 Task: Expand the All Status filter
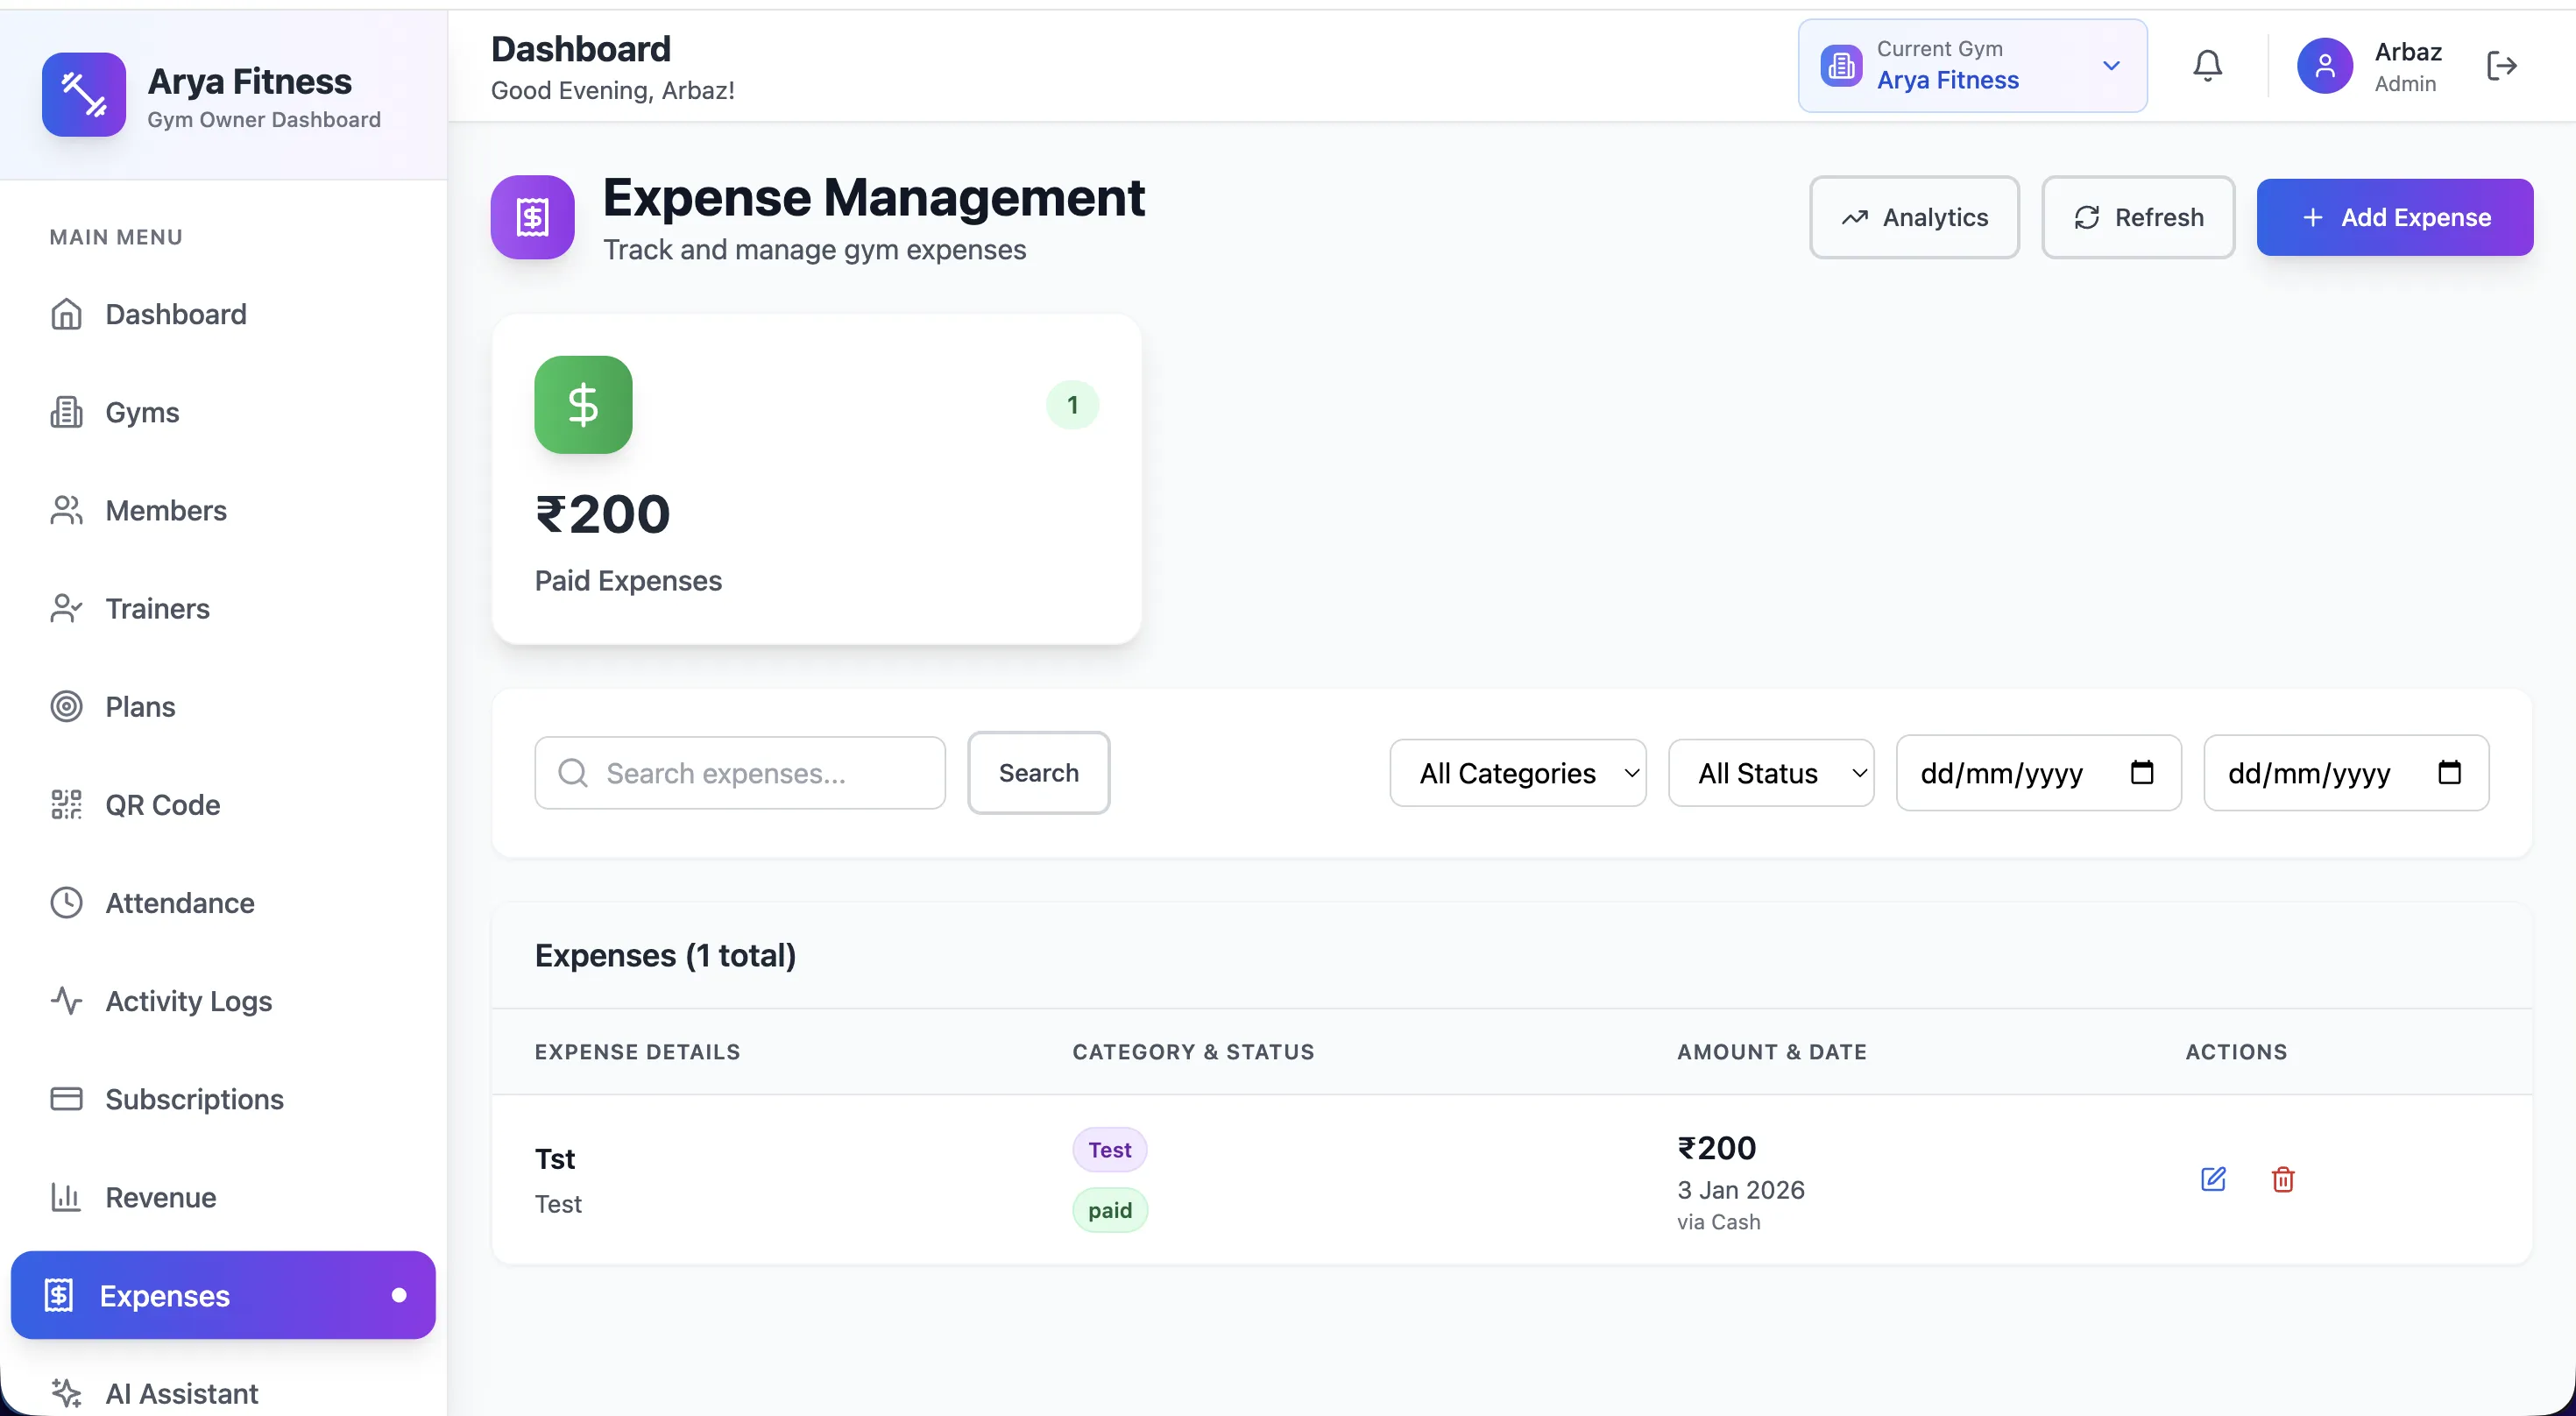1770,772
